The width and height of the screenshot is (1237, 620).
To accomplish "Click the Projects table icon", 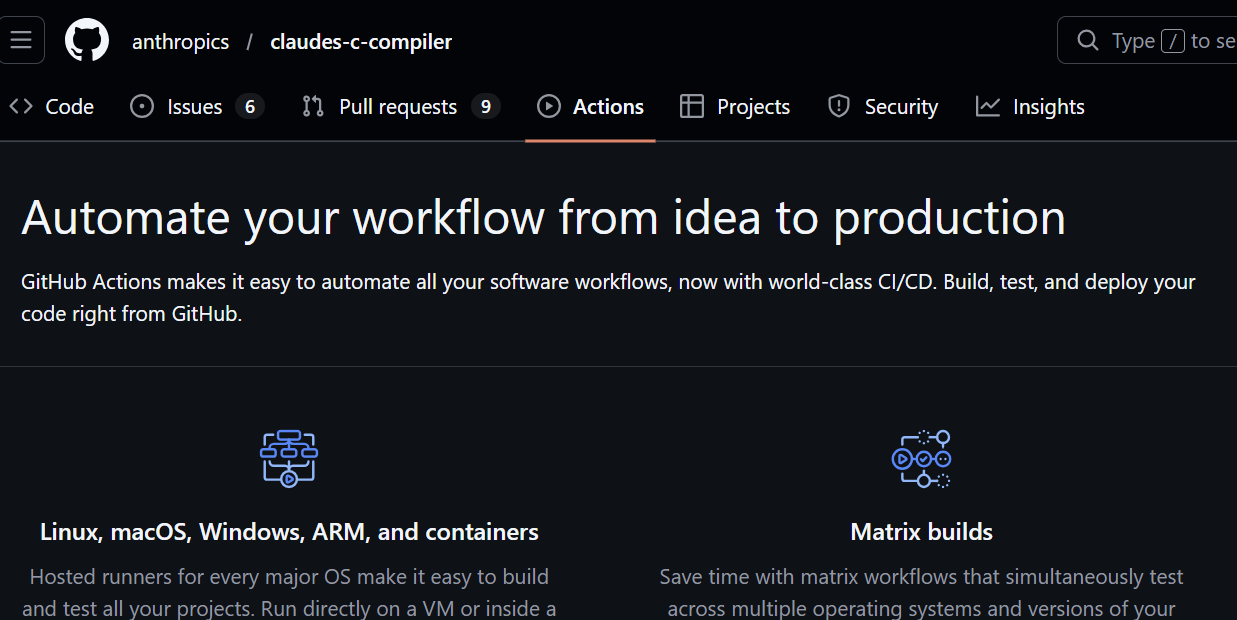I will click(x=691, y=107).
